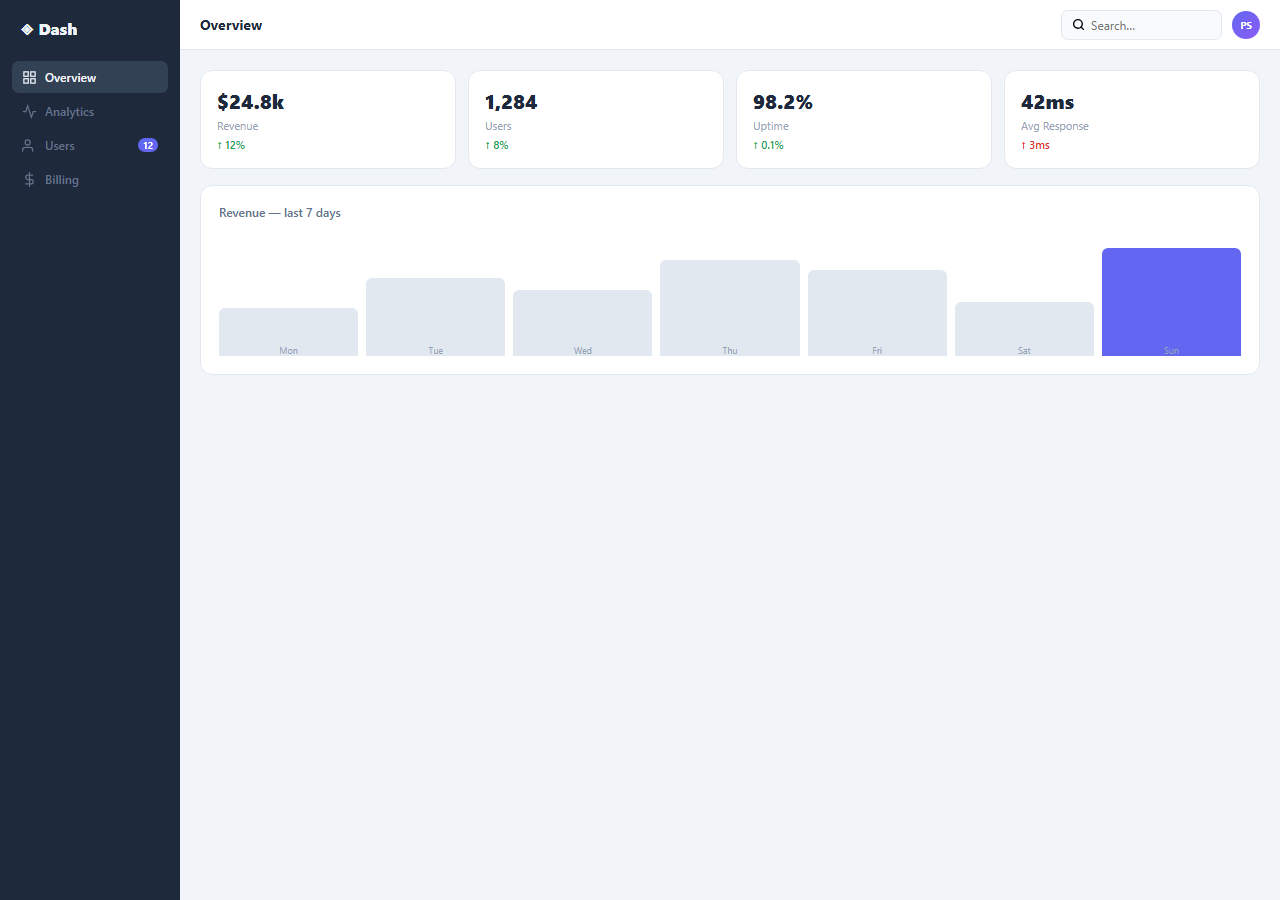The image size is (1280, 900).
Task: Click the Dash brand name text
Action: 58,30
